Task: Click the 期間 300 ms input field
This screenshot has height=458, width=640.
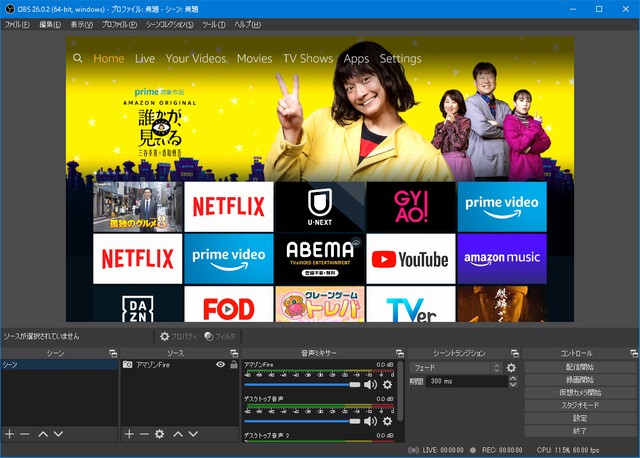Action: 467,381
